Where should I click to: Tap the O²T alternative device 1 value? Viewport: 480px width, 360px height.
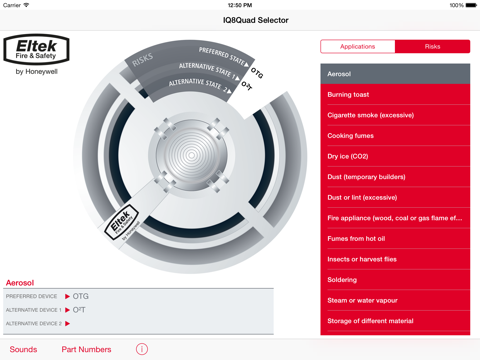pyautogui.click(x=79, y=310)
